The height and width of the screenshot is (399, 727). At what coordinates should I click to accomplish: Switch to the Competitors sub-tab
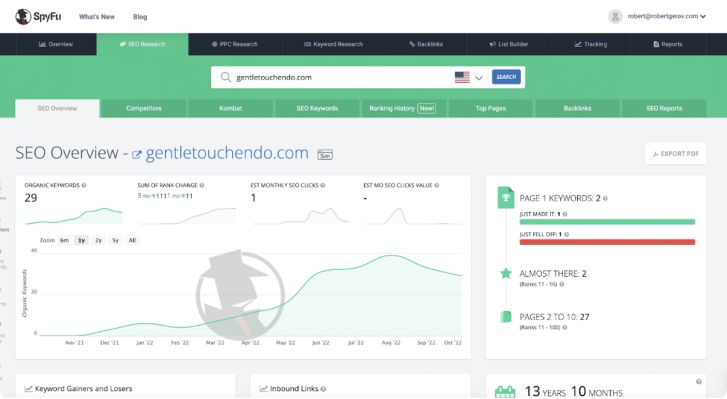pyautogui.click(x=144, y=108)
